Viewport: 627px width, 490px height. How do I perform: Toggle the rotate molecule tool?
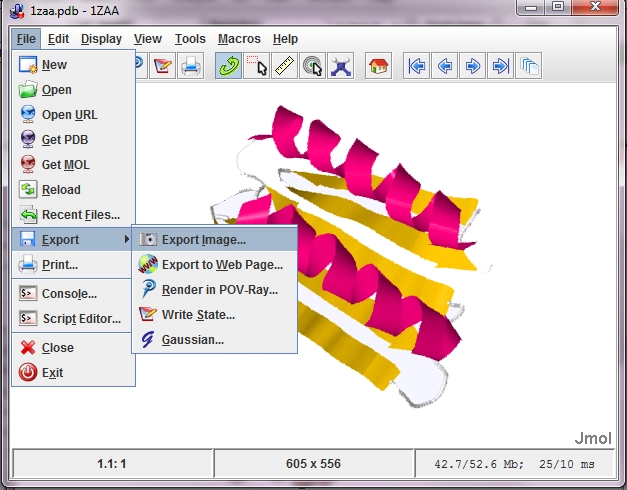[x=228, y=66]
